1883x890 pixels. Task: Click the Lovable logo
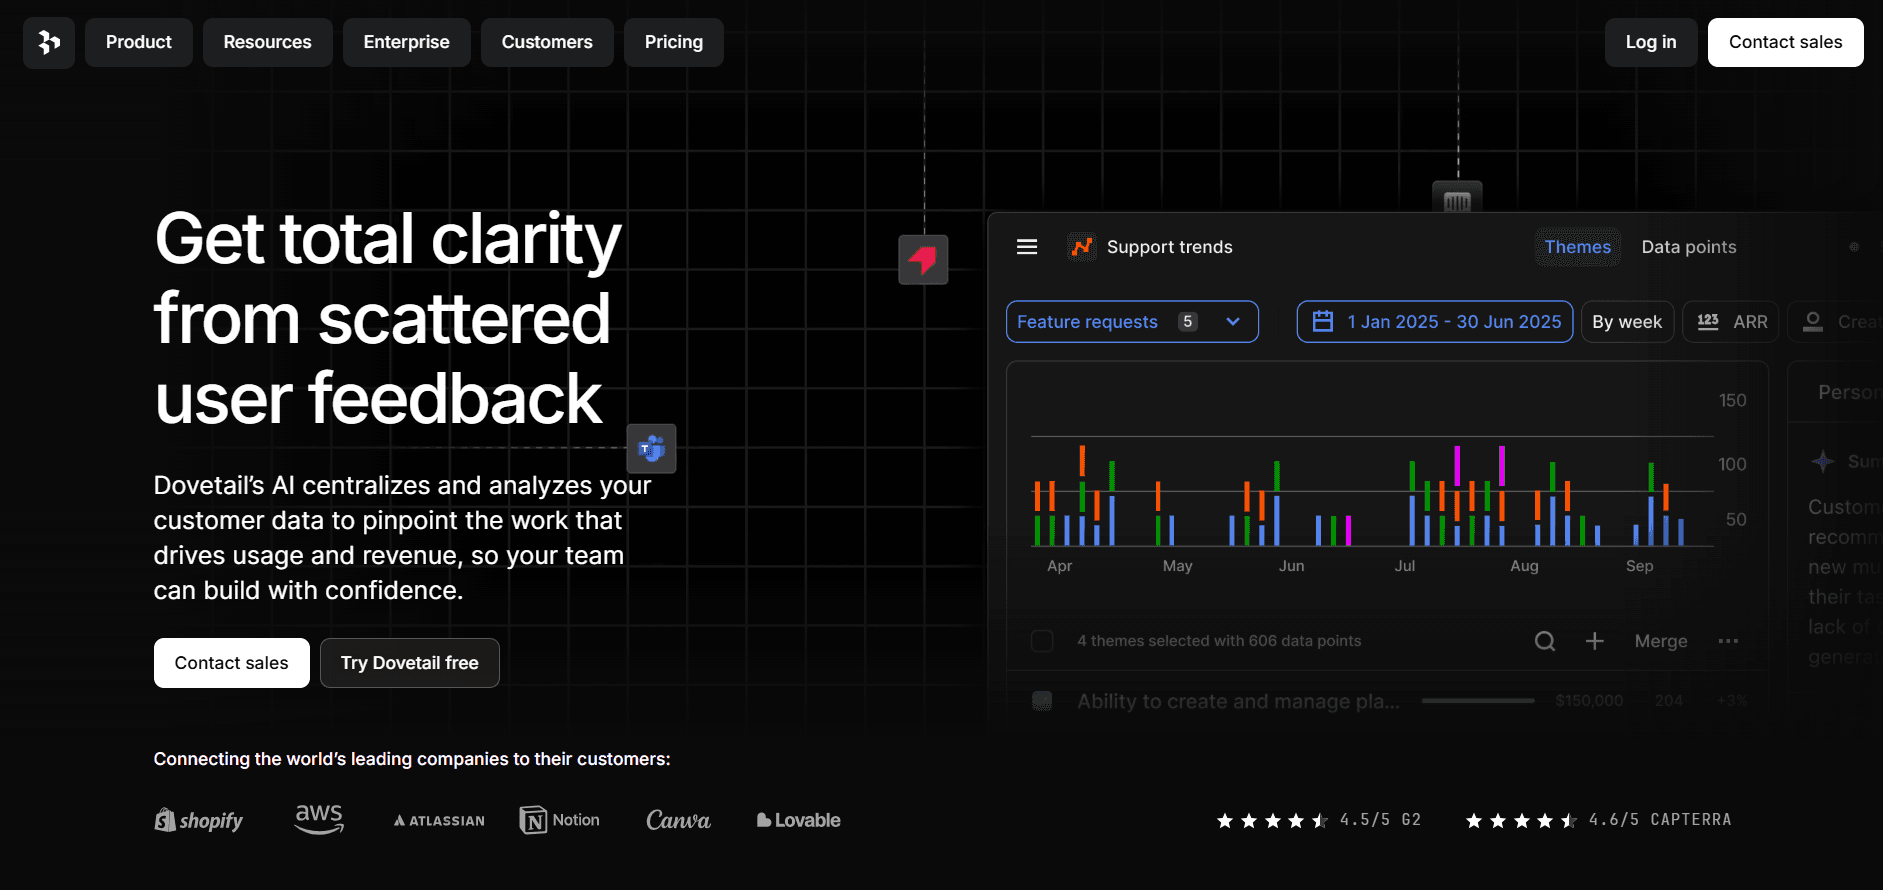[798, 820]
